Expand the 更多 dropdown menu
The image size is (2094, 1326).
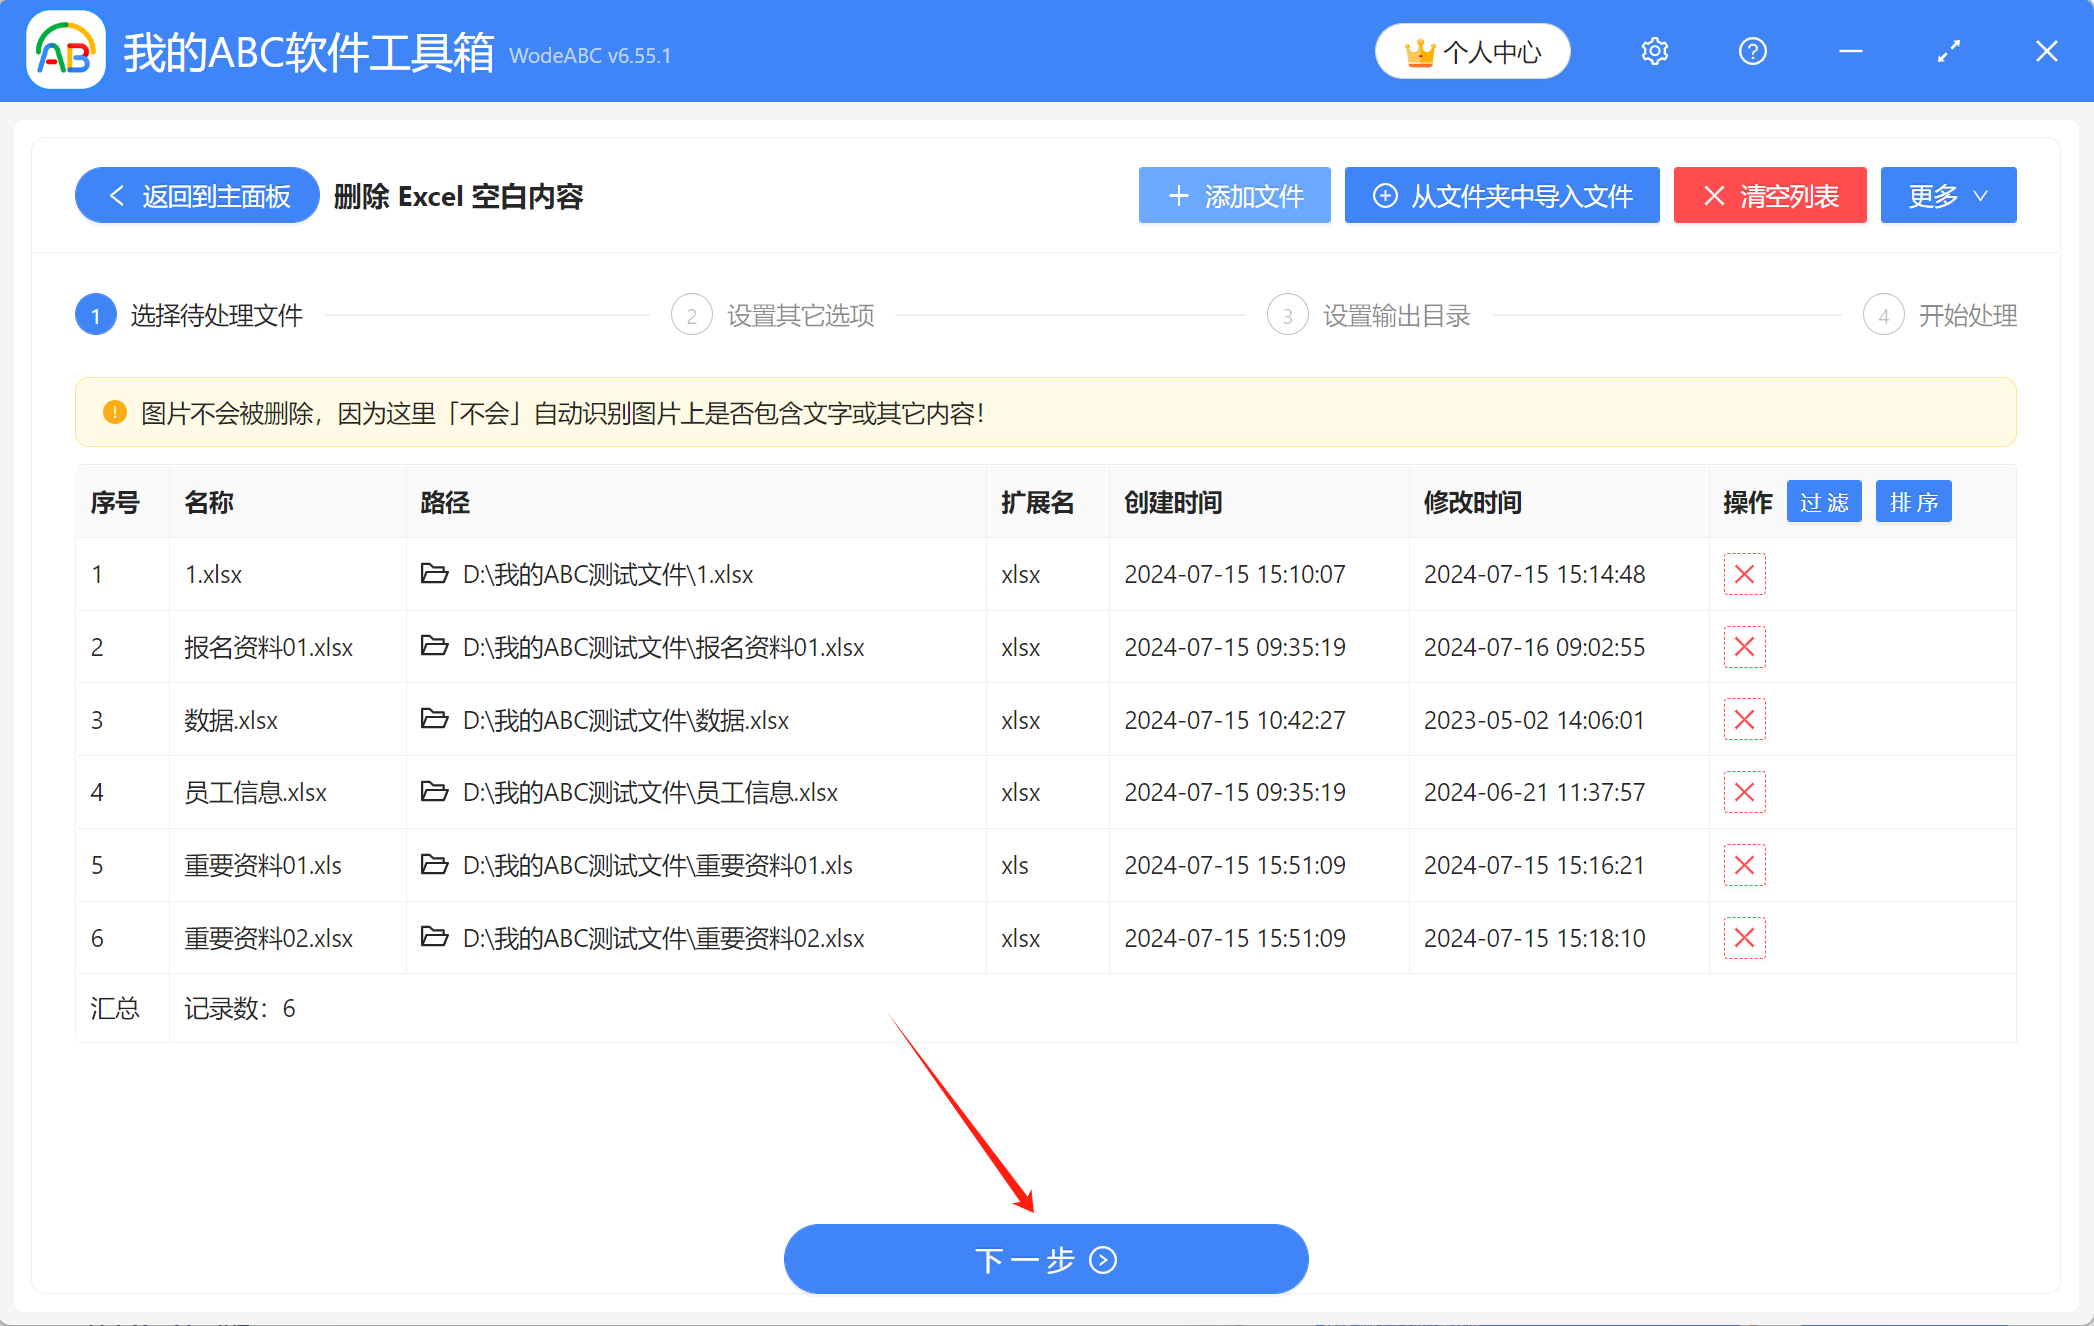1947,196
